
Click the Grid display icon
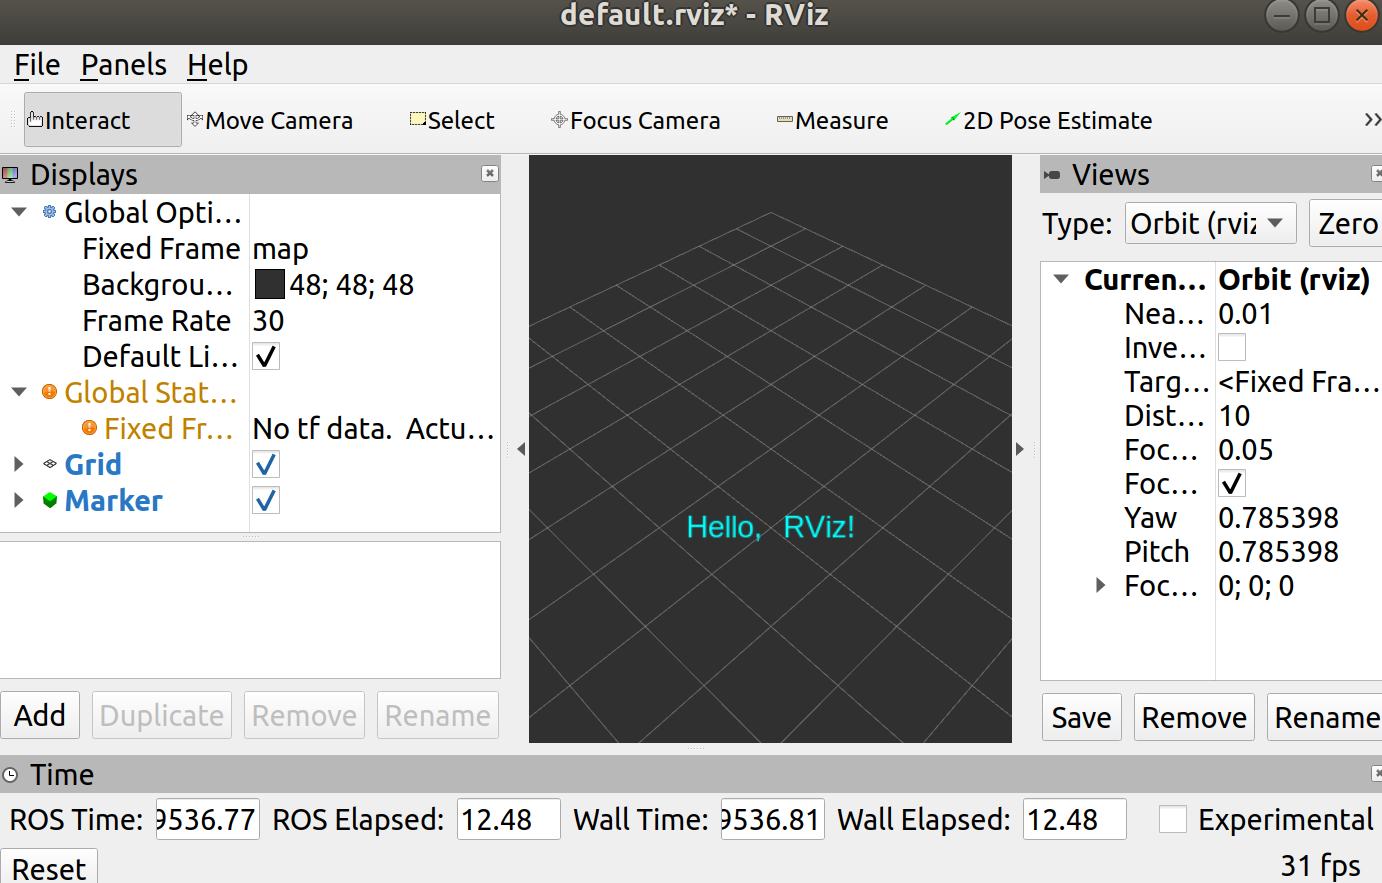pyautogui.click(x=50, y=464)
